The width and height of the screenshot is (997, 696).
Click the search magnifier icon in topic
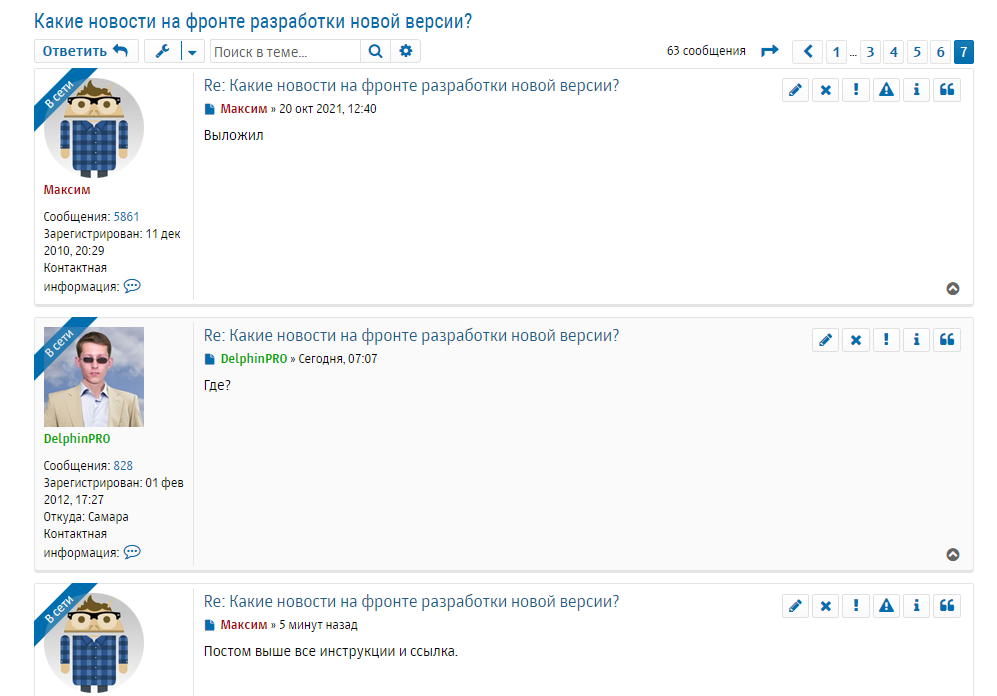375,51
